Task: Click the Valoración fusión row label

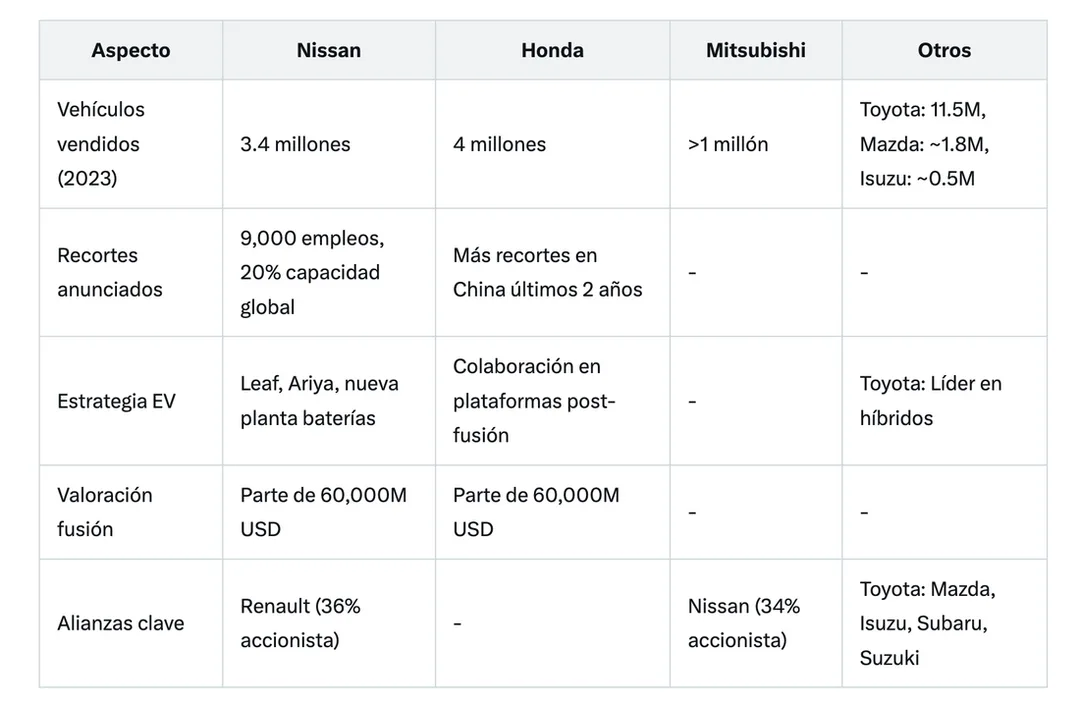Action: pos(131,512)
